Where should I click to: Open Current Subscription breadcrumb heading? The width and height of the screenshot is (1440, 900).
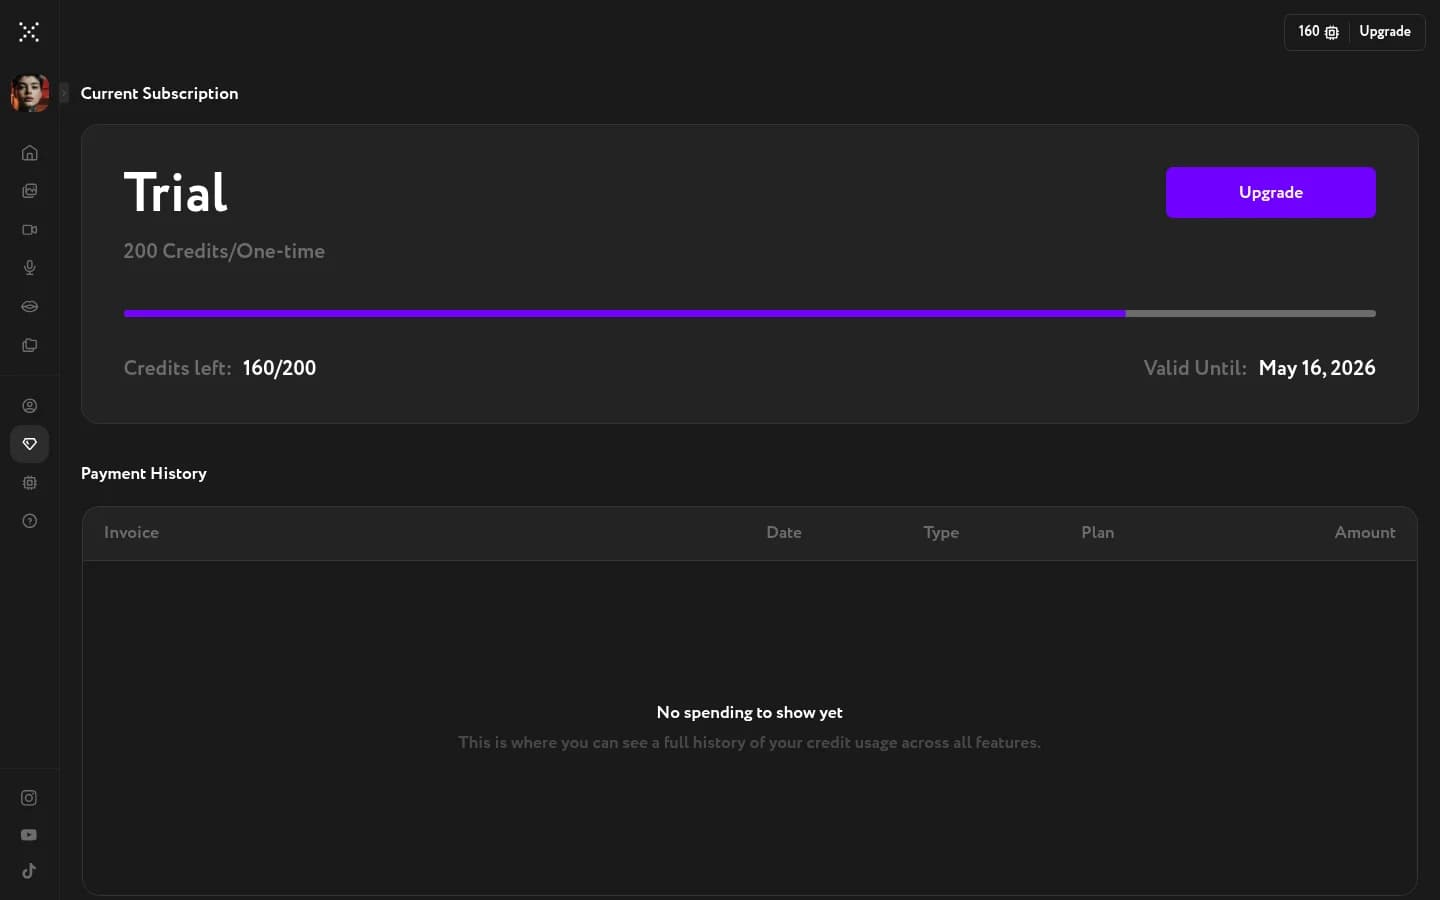(x=159, y=93)
